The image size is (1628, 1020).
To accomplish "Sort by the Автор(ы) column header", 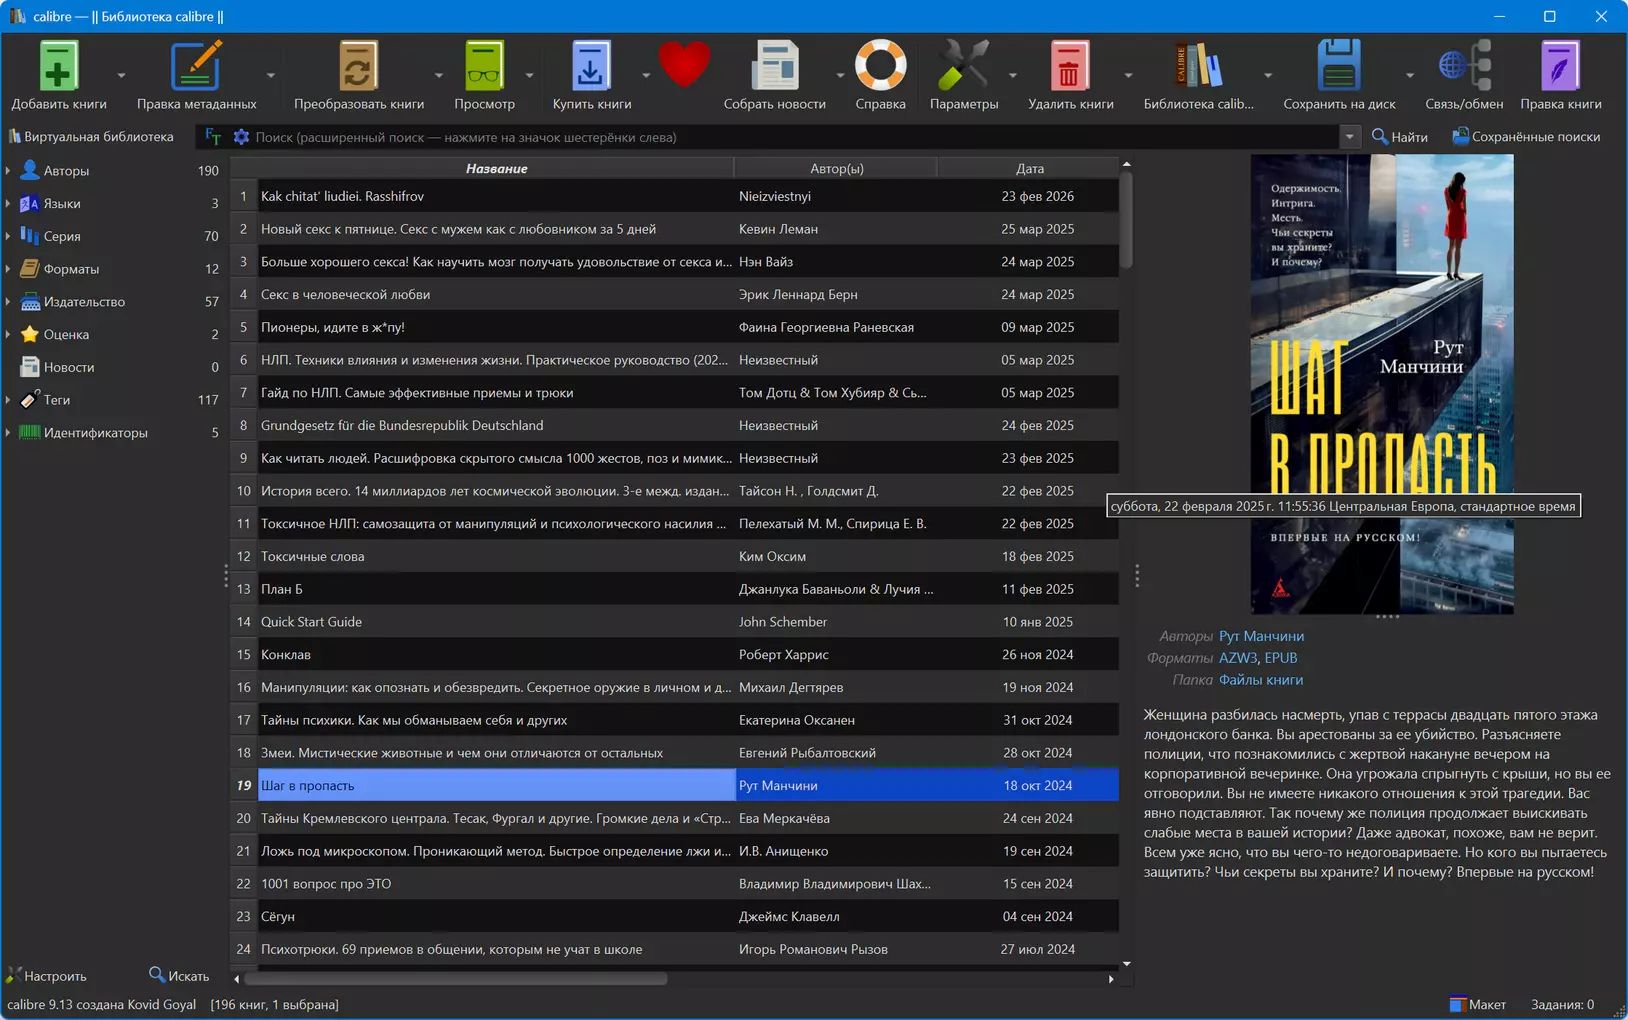I will click(x=836, y=169).
